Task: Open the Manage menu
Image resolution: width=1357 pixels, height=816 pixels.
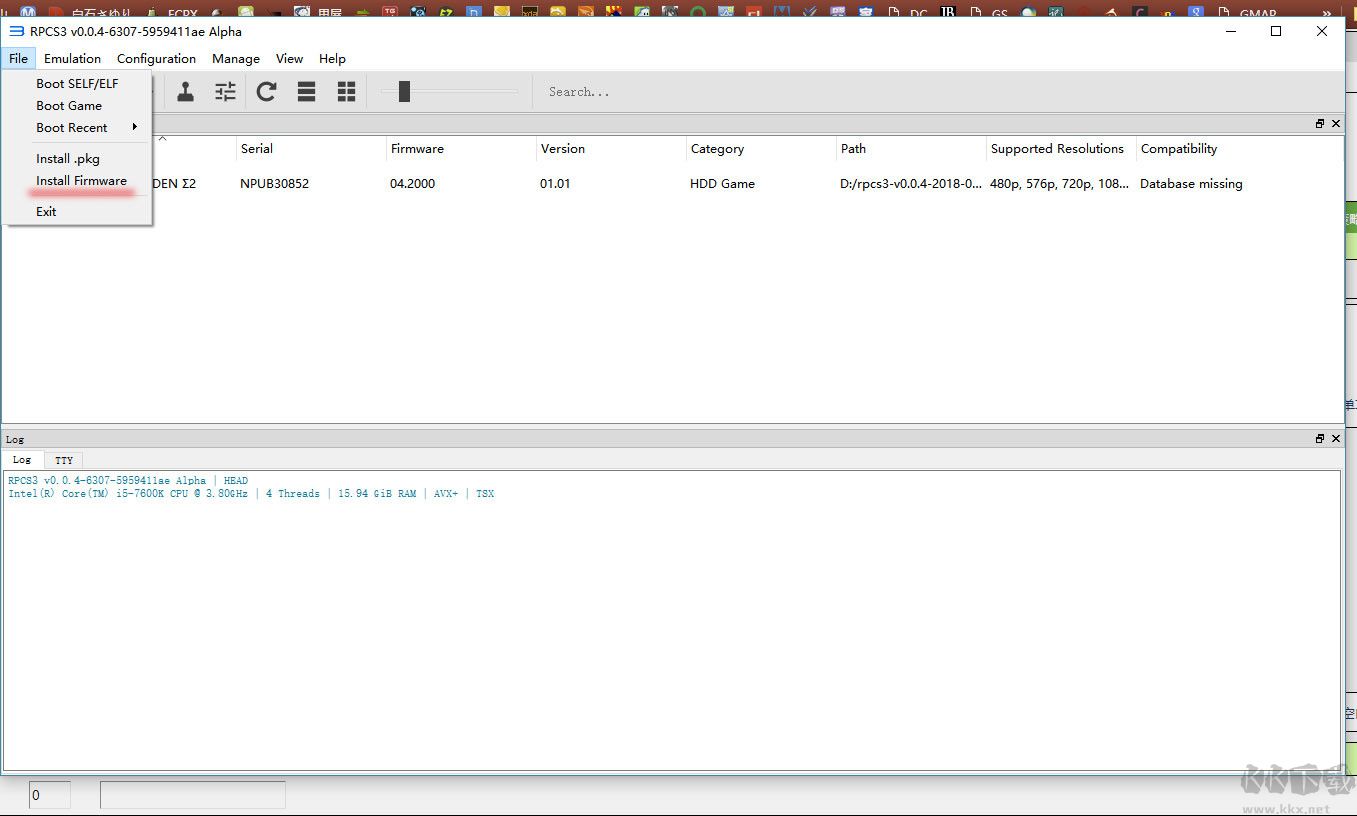Action: pyautogui.click(x=236, y=58)
